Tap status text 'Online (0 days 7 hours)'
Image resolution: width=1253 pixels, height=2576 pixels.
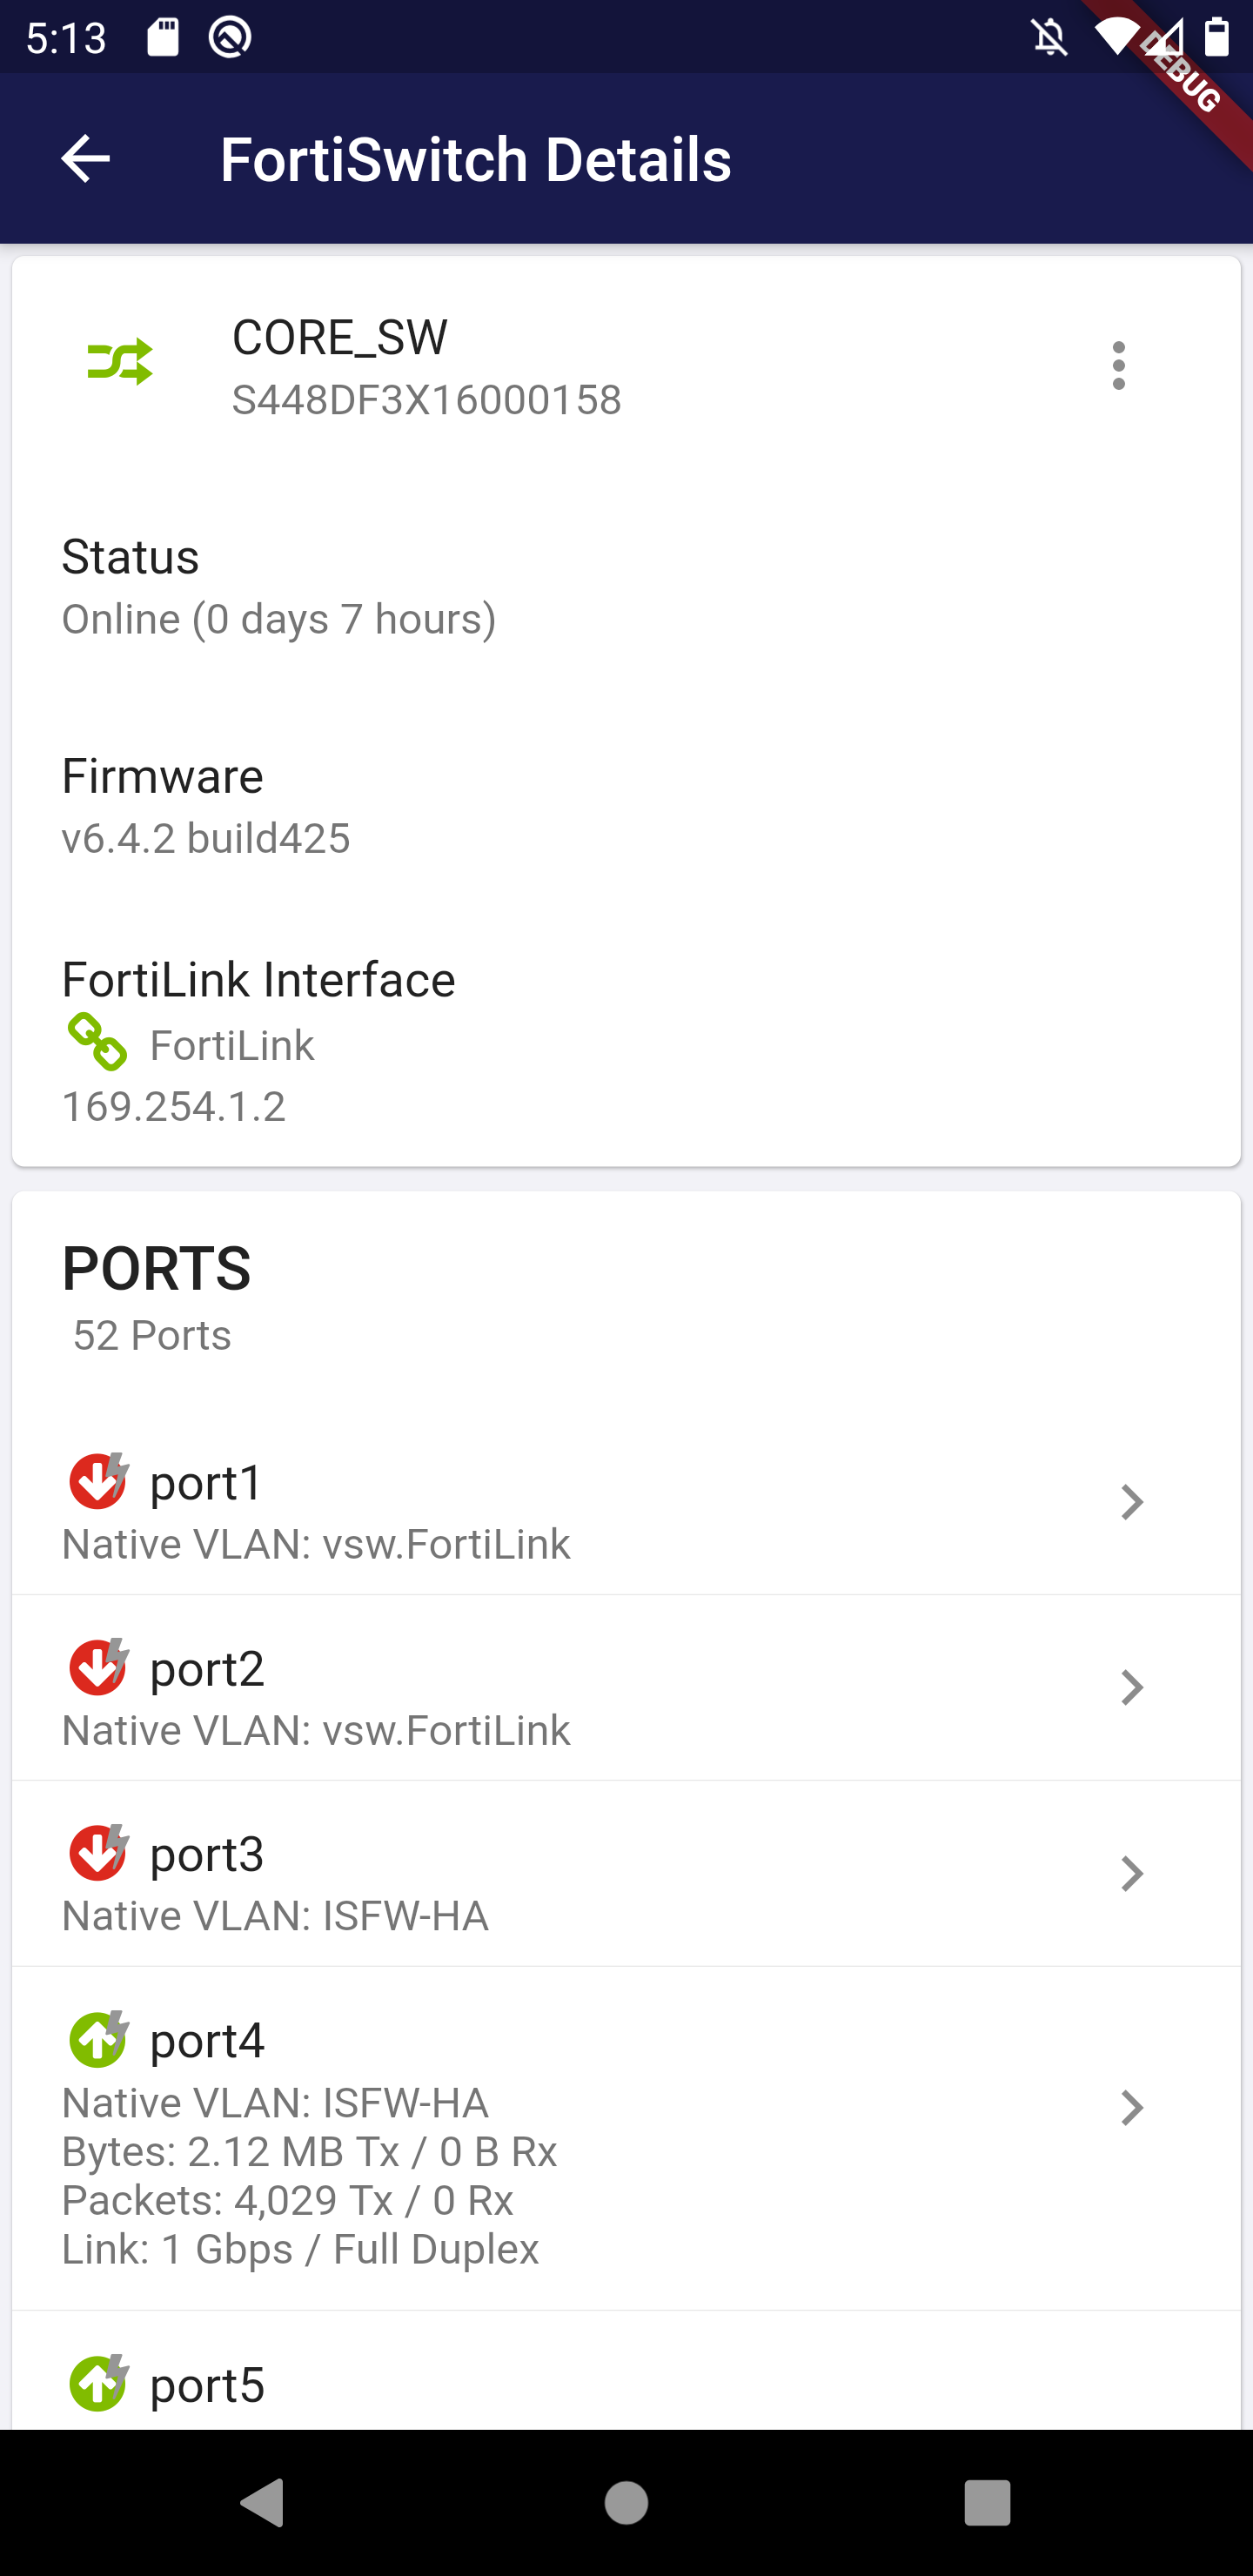coord(279,620)
